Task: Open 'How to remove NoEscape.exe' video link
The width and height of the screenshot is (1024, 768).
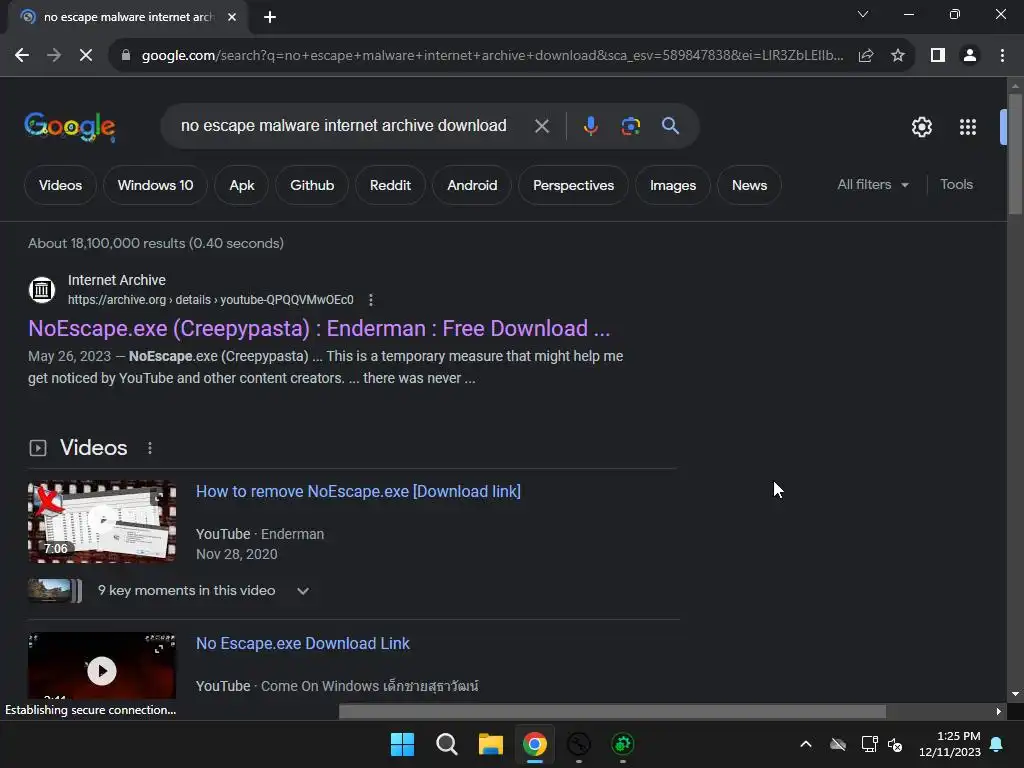Action: click(358, 491)
